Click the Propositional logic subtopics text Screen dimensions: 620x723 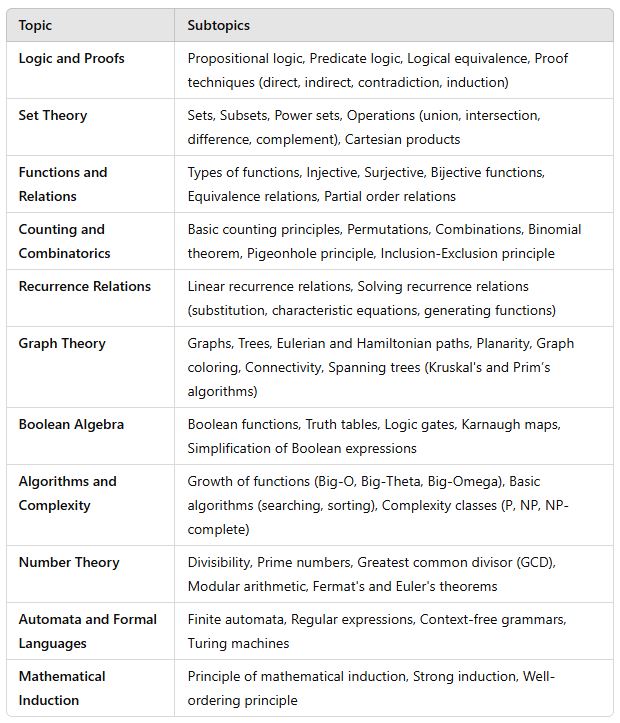point(245,59)
